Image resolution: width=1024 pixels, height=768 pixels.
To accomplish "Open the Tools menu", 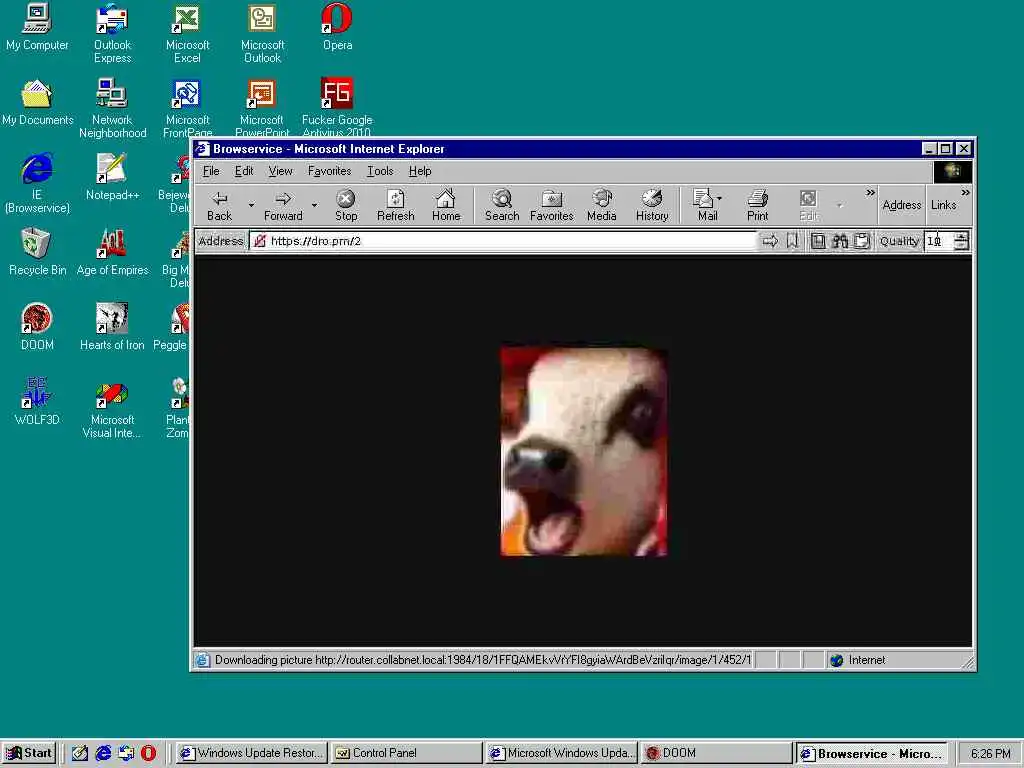I will click(379, 171).
